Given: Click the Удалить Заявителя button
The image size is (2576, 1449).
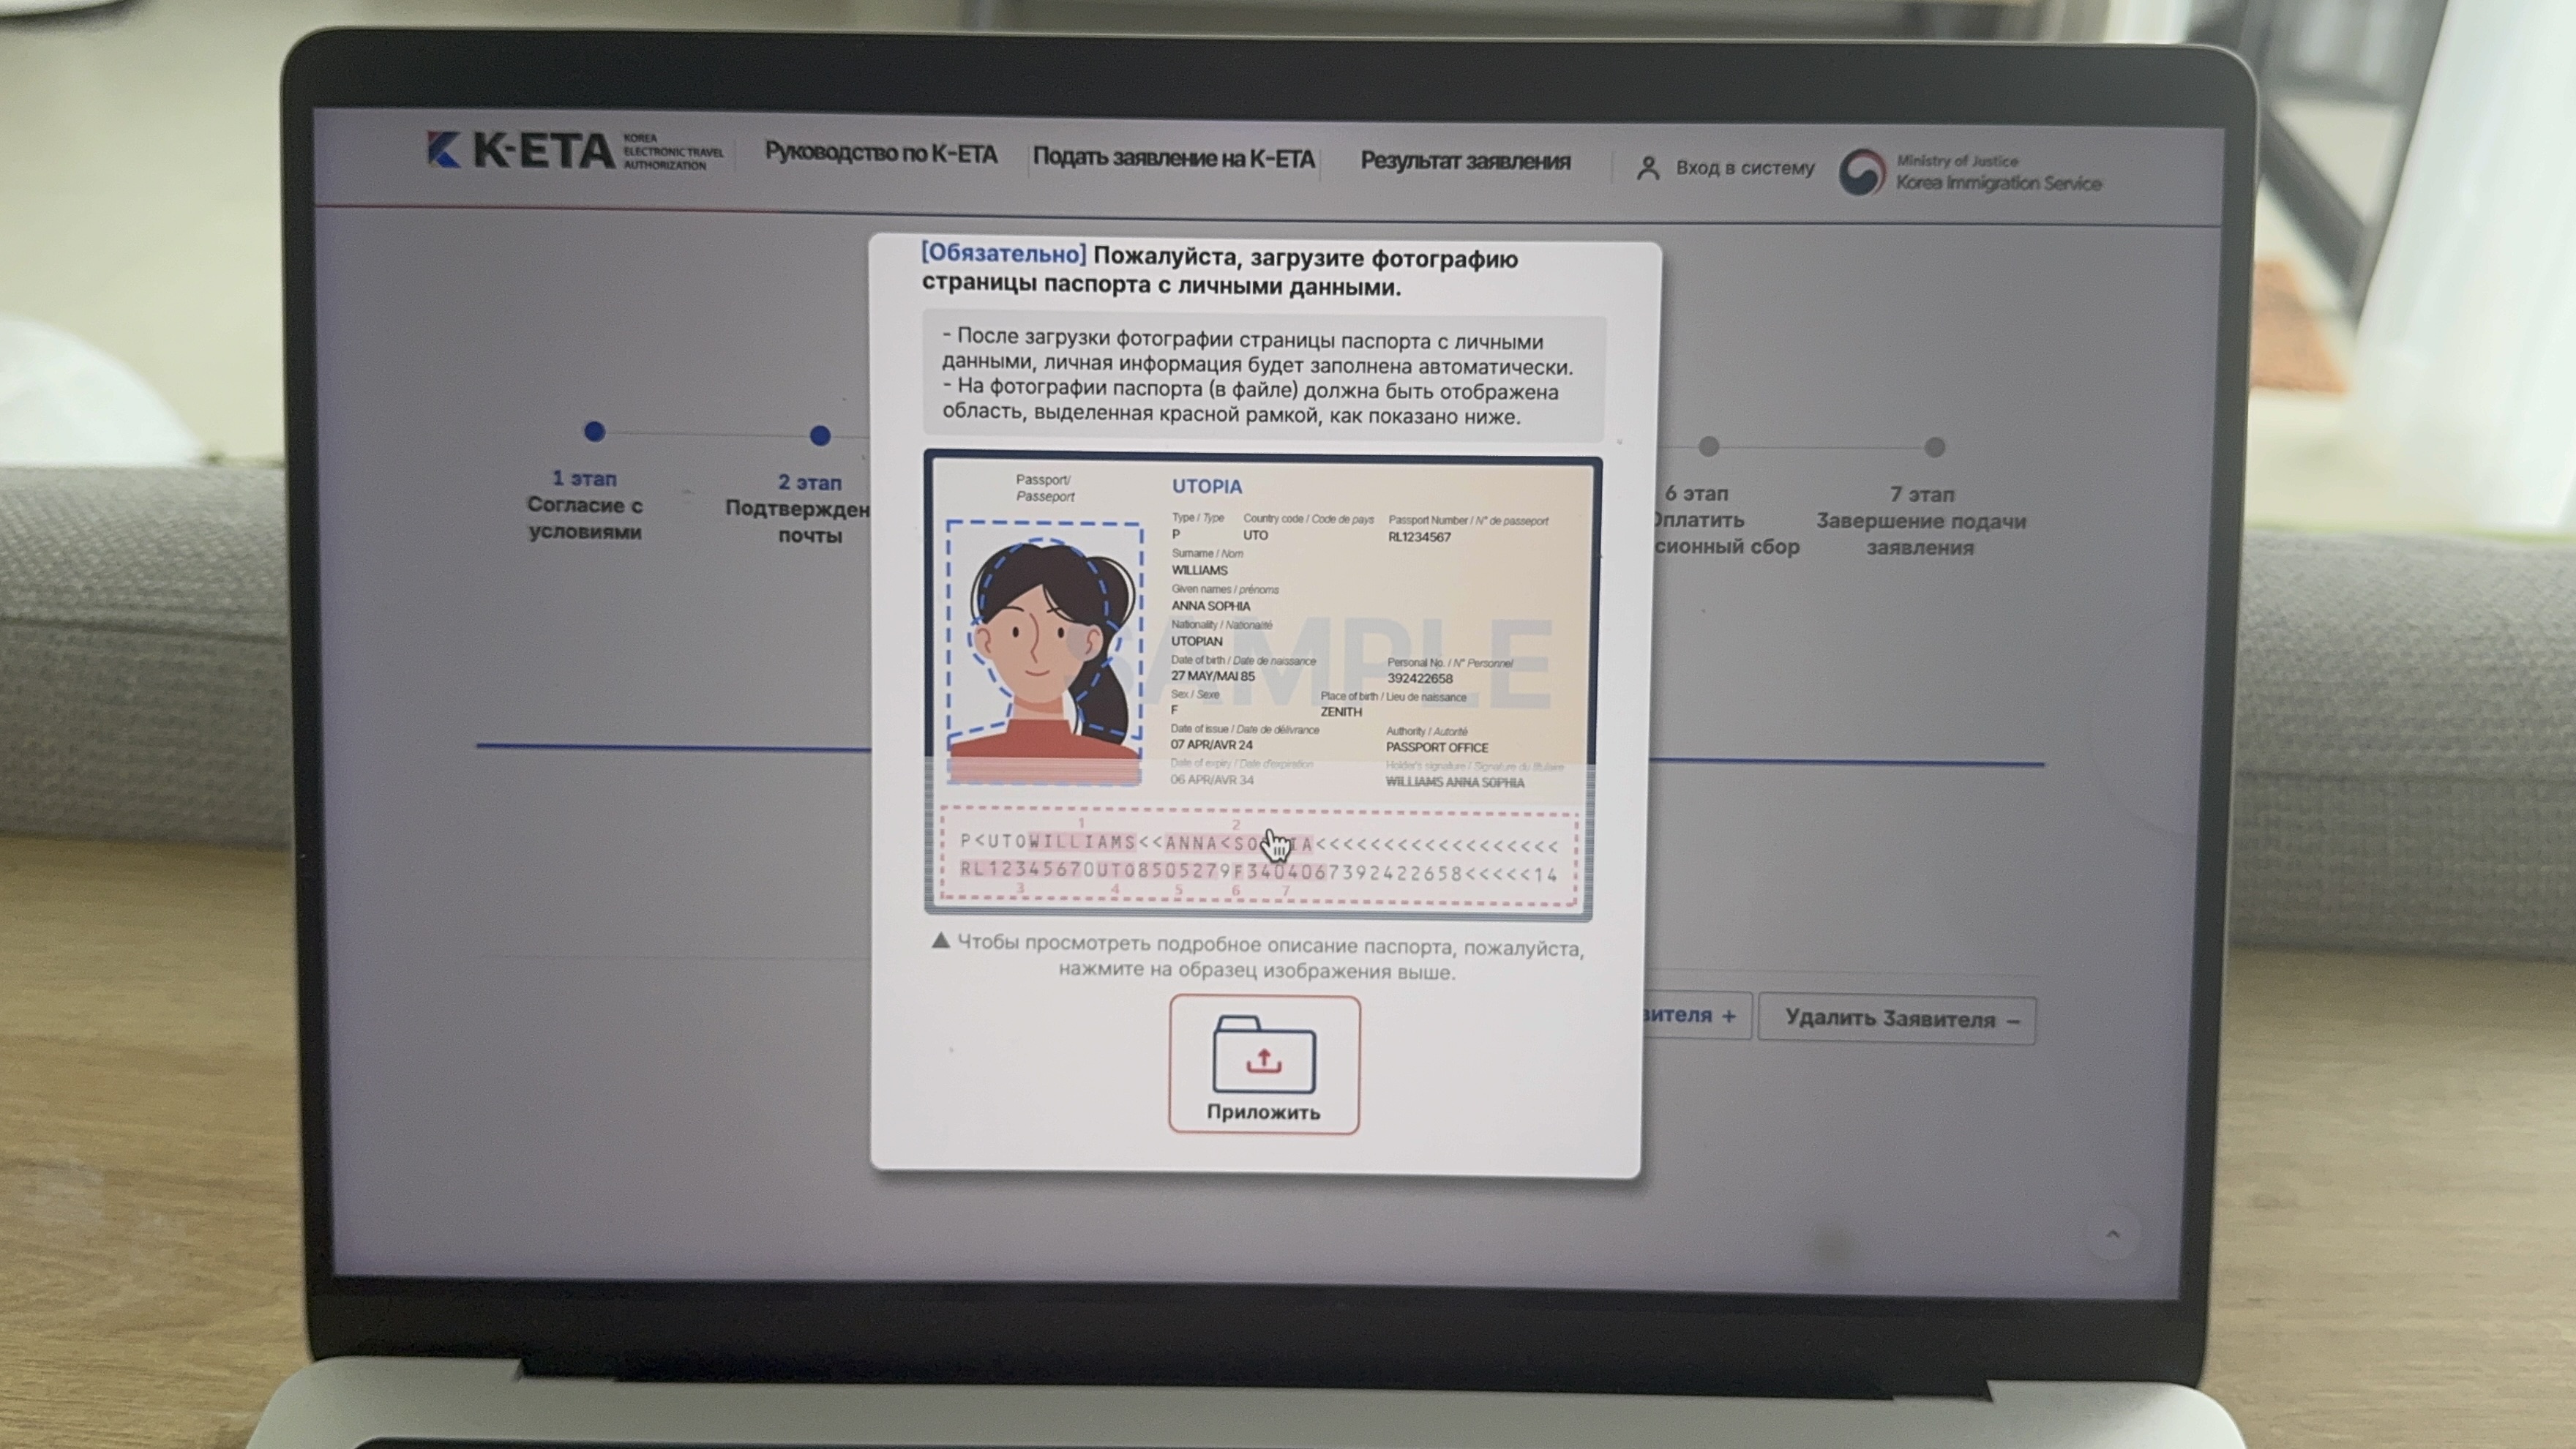Looking at the screenshot, I should click(1897, 1019).
